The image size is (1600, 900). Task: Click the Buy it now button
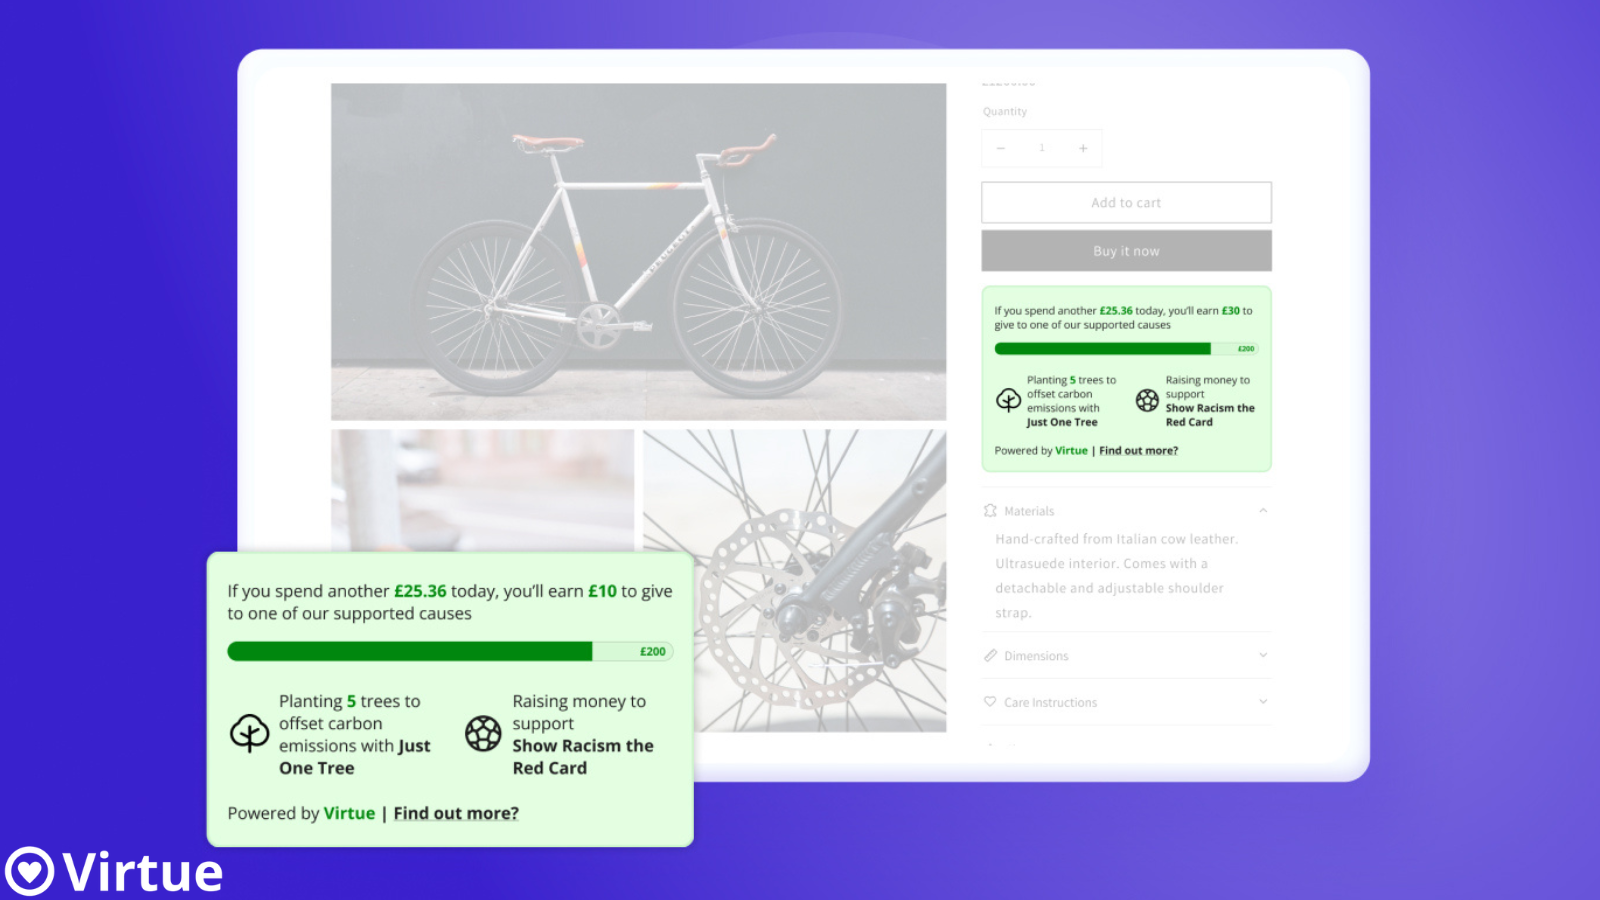pyautogui.click(x=1127, y=251)
